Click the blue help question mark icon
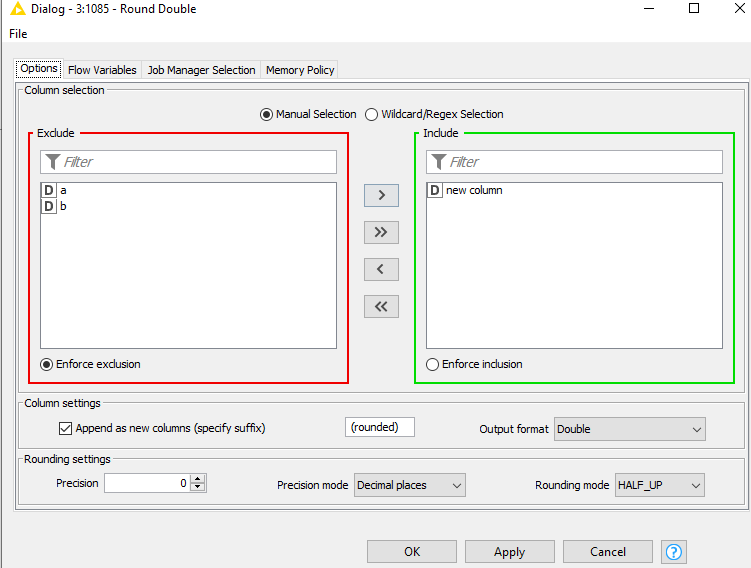The width and height of the screenshot is (751, 568). [x=674, y=552]
